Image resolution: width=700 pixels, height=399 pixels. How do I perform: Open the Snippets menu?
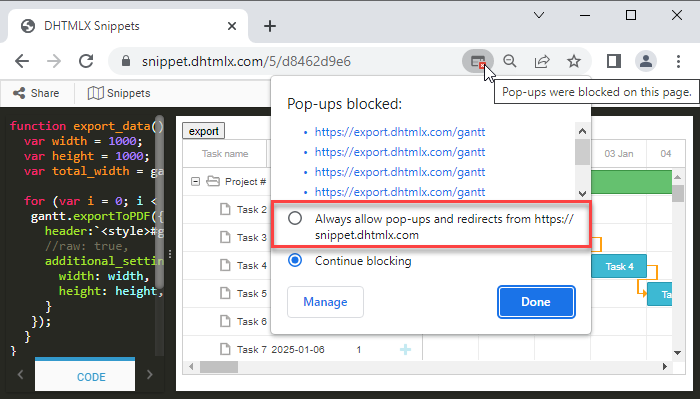119,93
